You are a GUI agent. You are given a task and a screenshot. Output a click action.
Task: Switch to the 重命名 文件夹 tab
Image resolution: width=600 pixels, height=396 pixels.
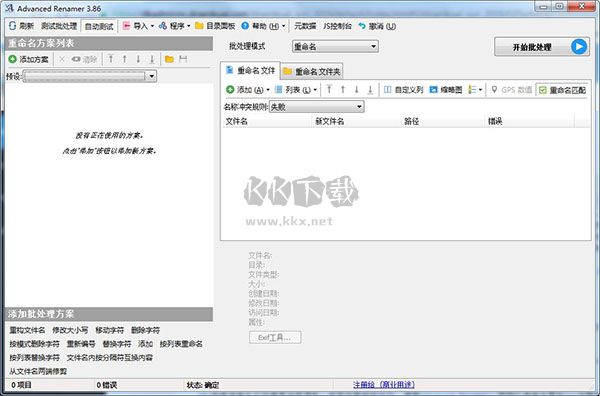coord(312,72)
